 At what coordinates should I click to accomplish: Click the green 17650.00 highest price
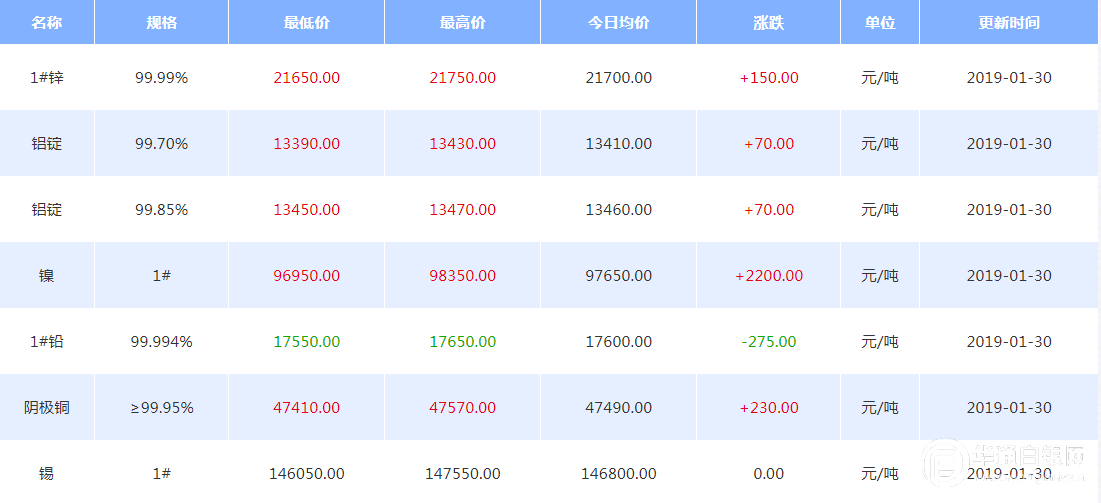pos(462,341)
